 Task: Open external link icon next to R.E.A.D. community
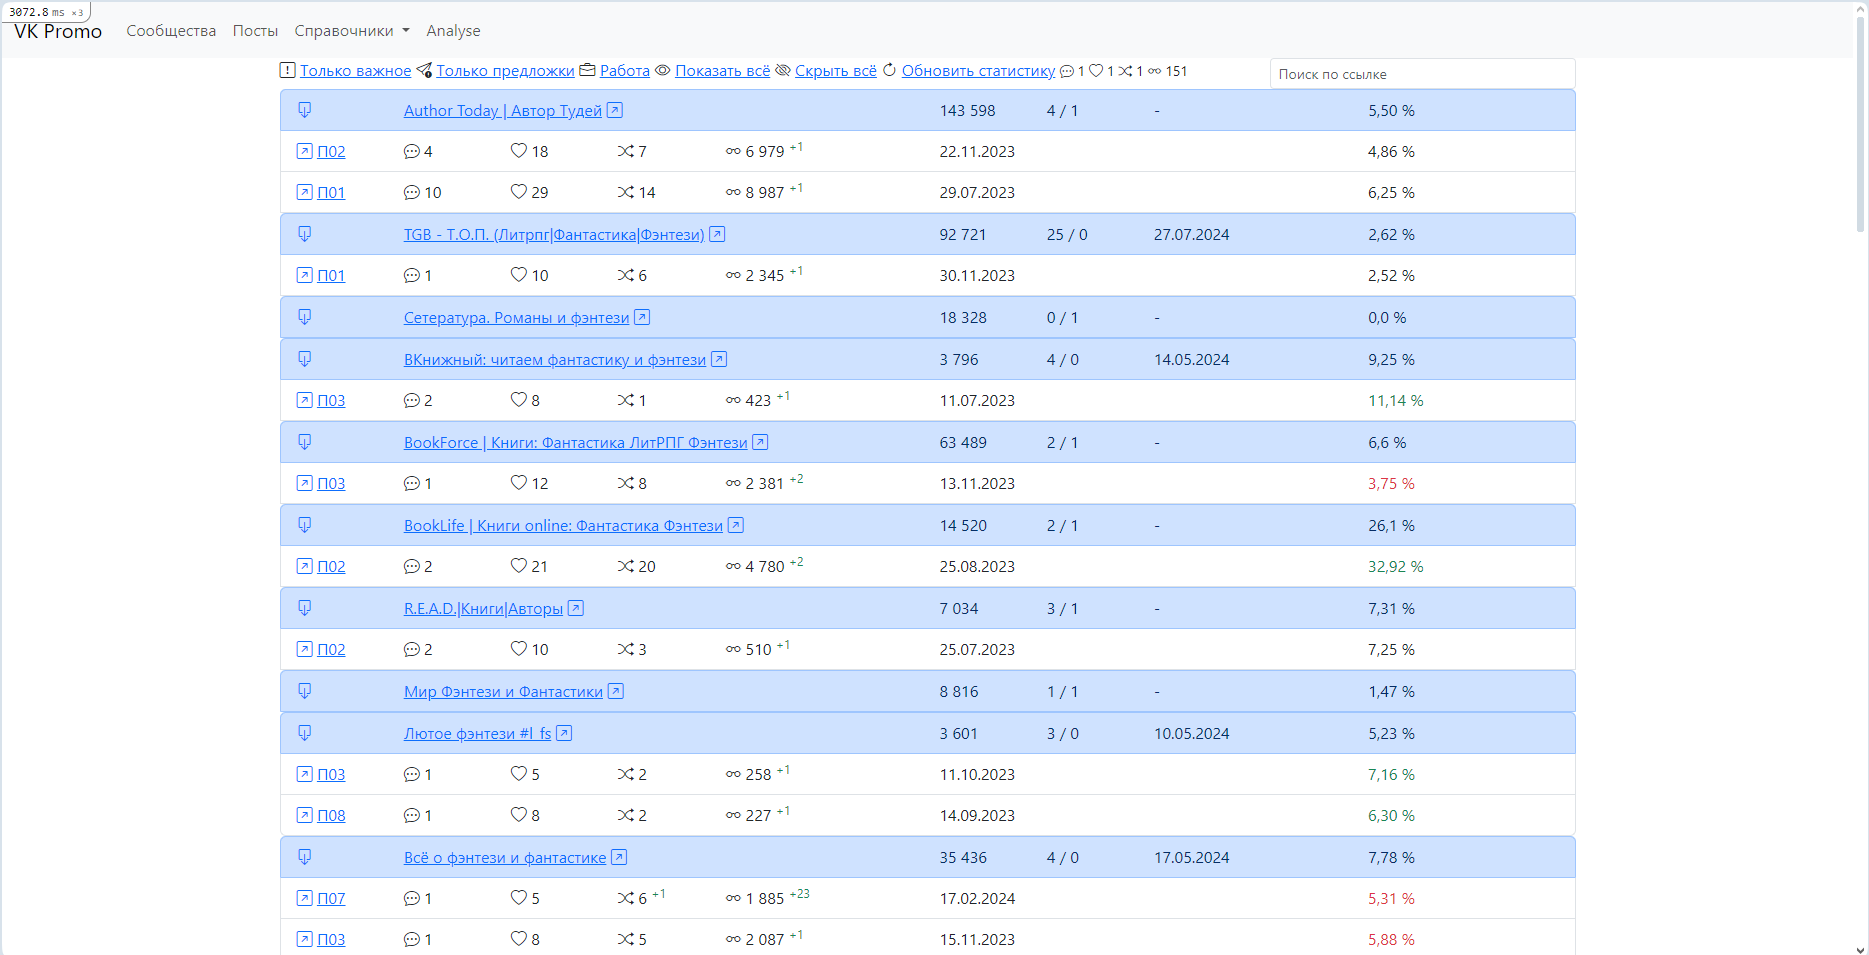576,608
